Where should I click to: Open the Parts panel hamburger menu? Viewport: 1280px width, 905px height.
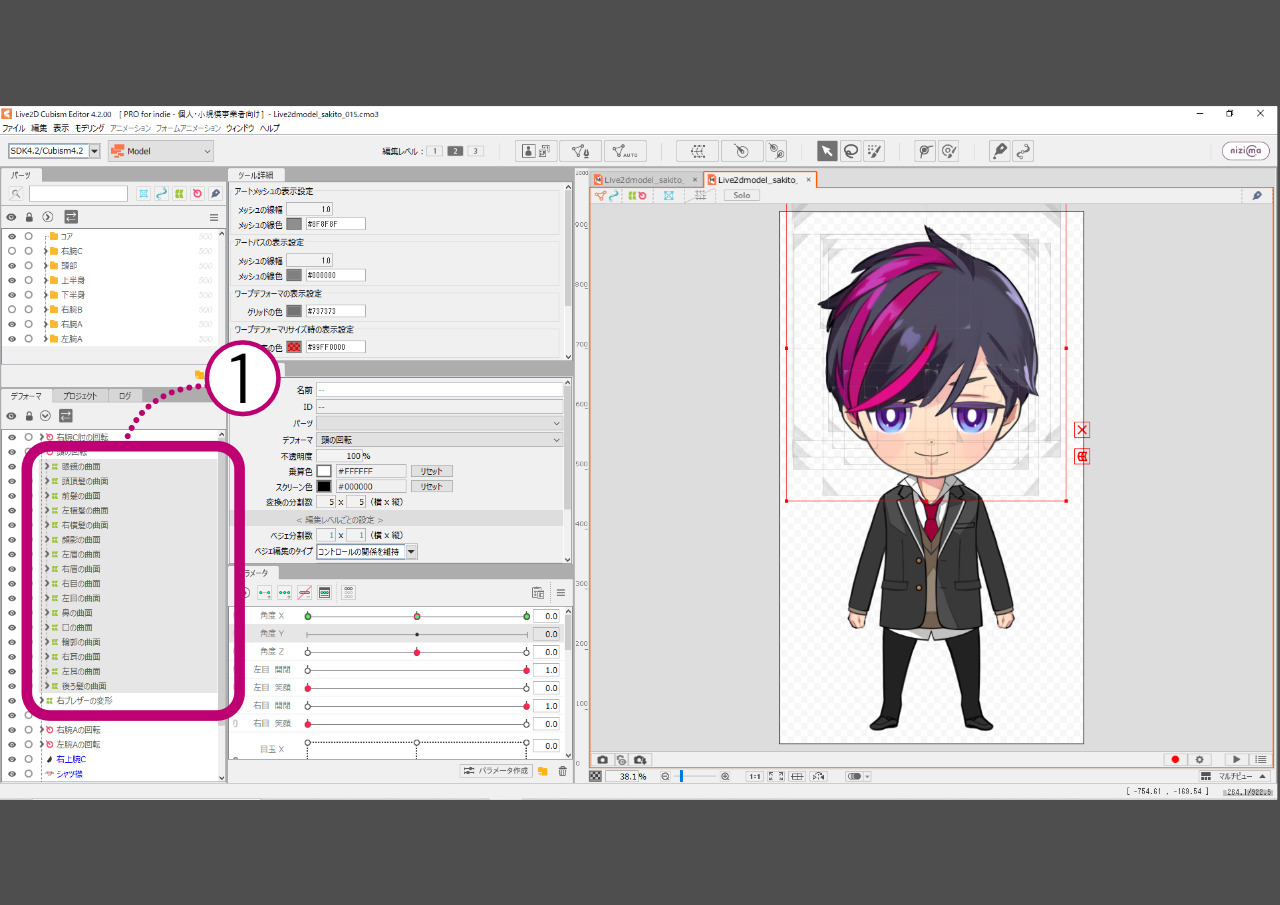click(213, 217)
